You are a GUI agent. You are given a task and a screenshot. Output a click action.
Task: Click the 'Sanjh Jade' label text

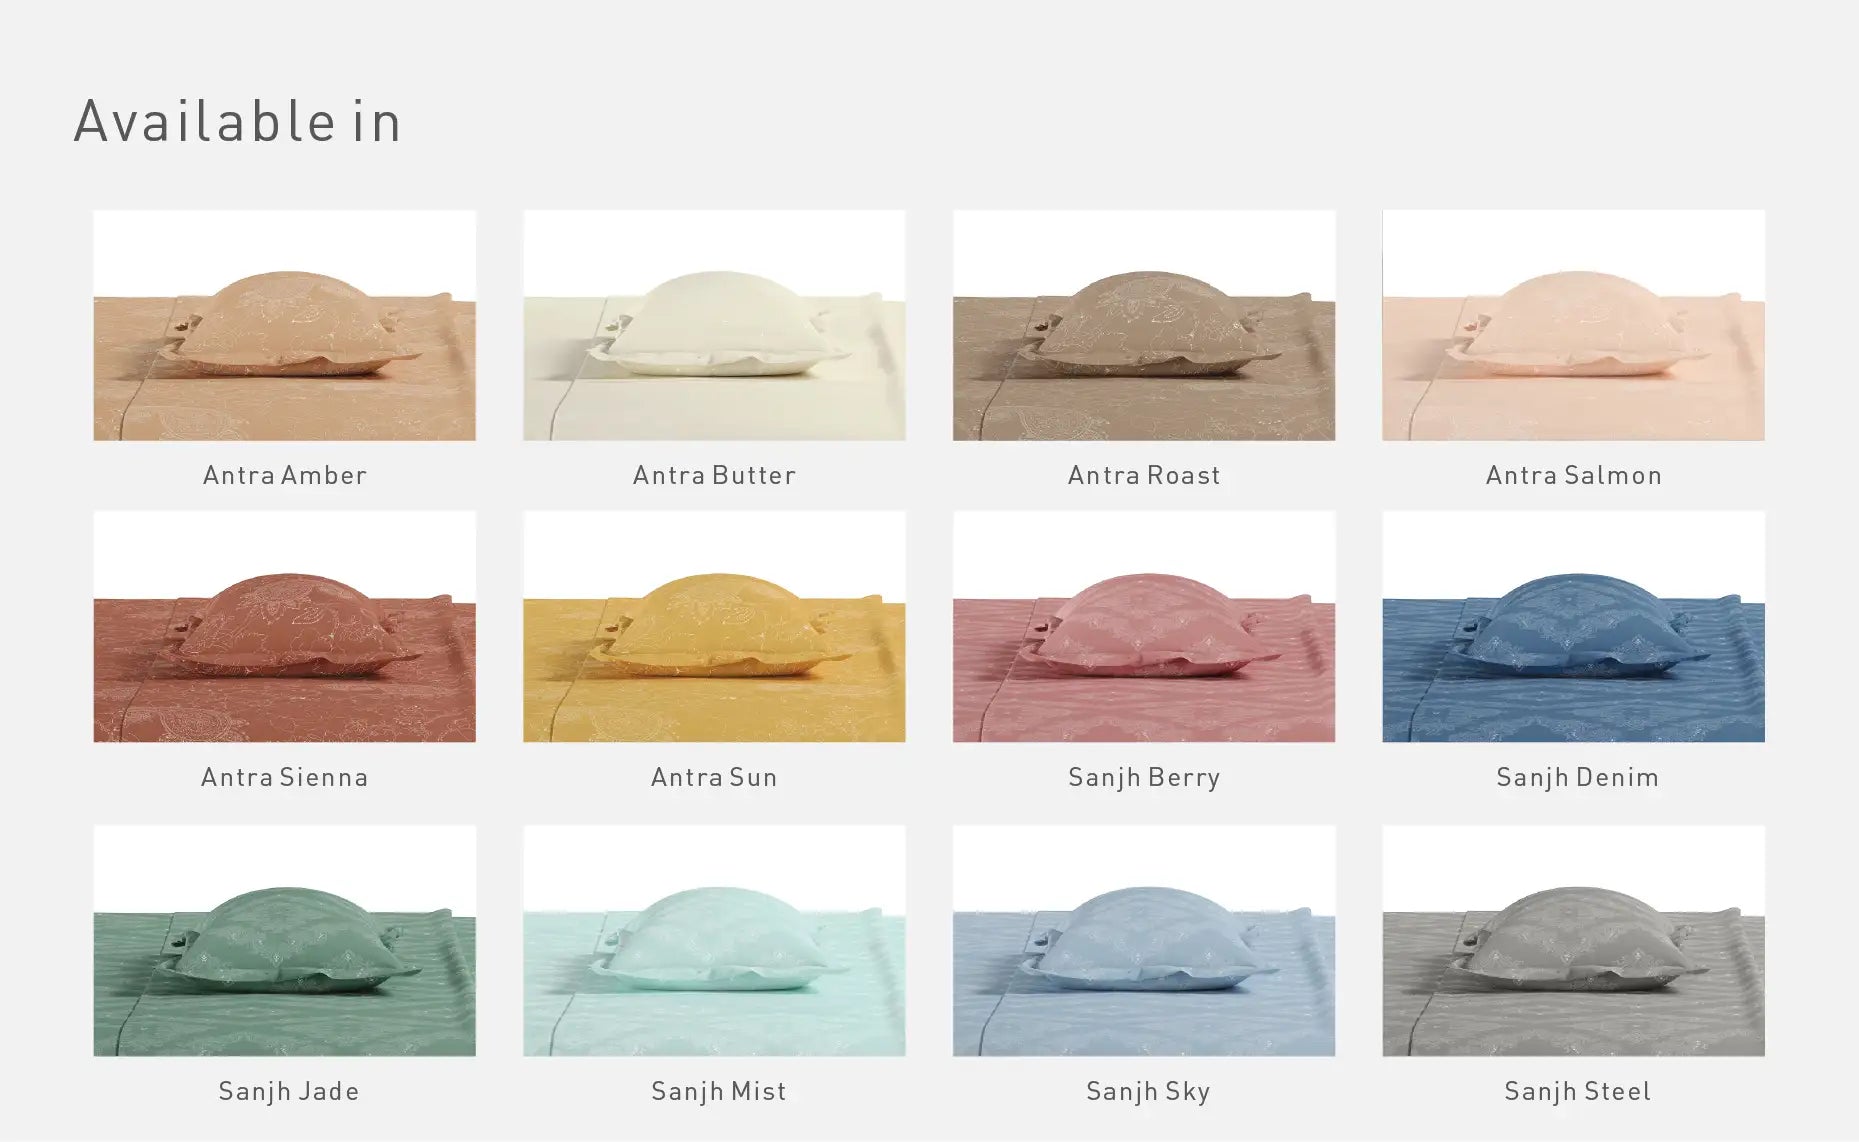pos(289,1092)
